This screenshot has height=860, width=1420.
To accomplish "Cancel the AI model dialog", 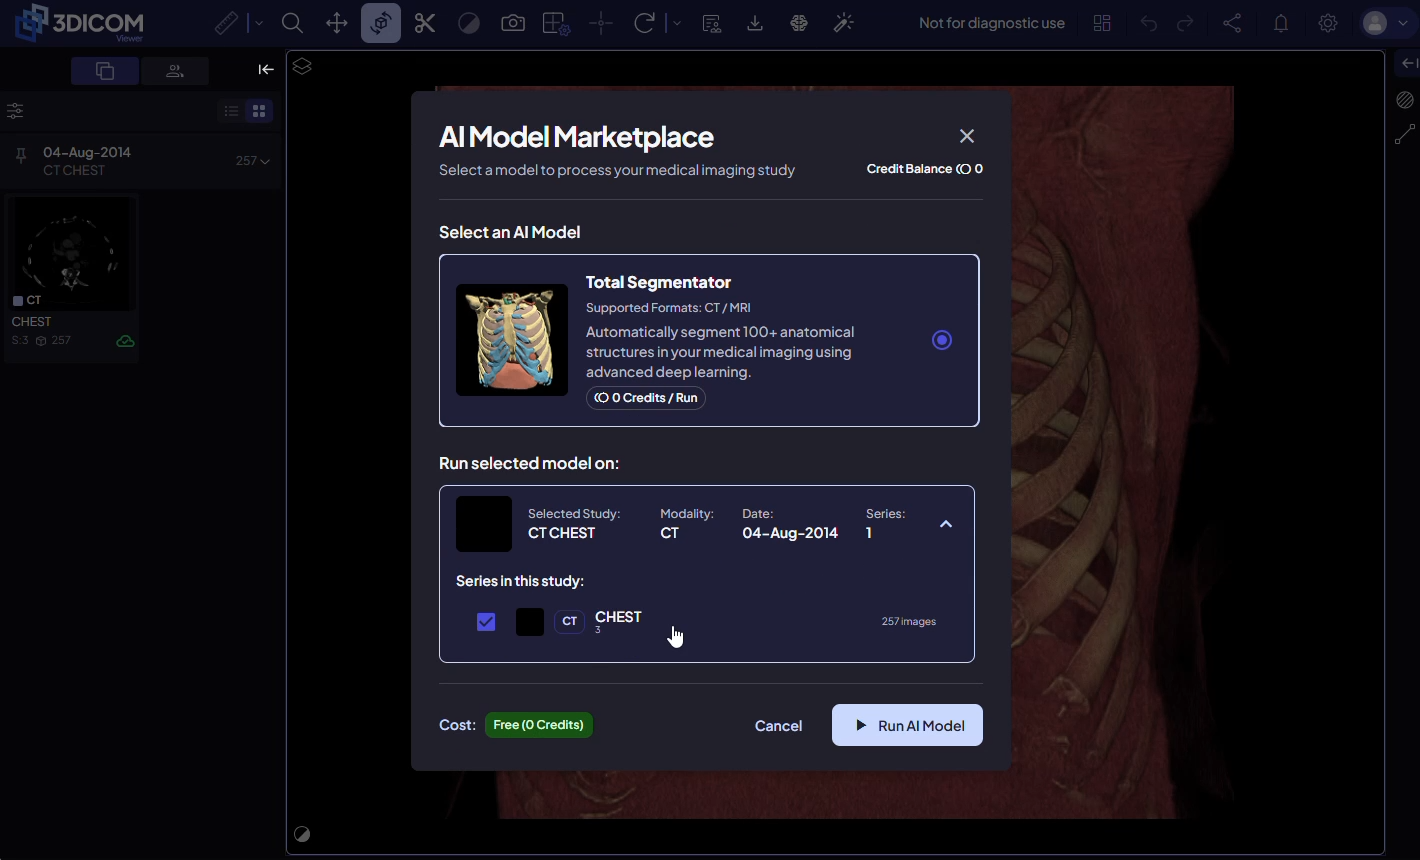I will [x=778, y=726].
